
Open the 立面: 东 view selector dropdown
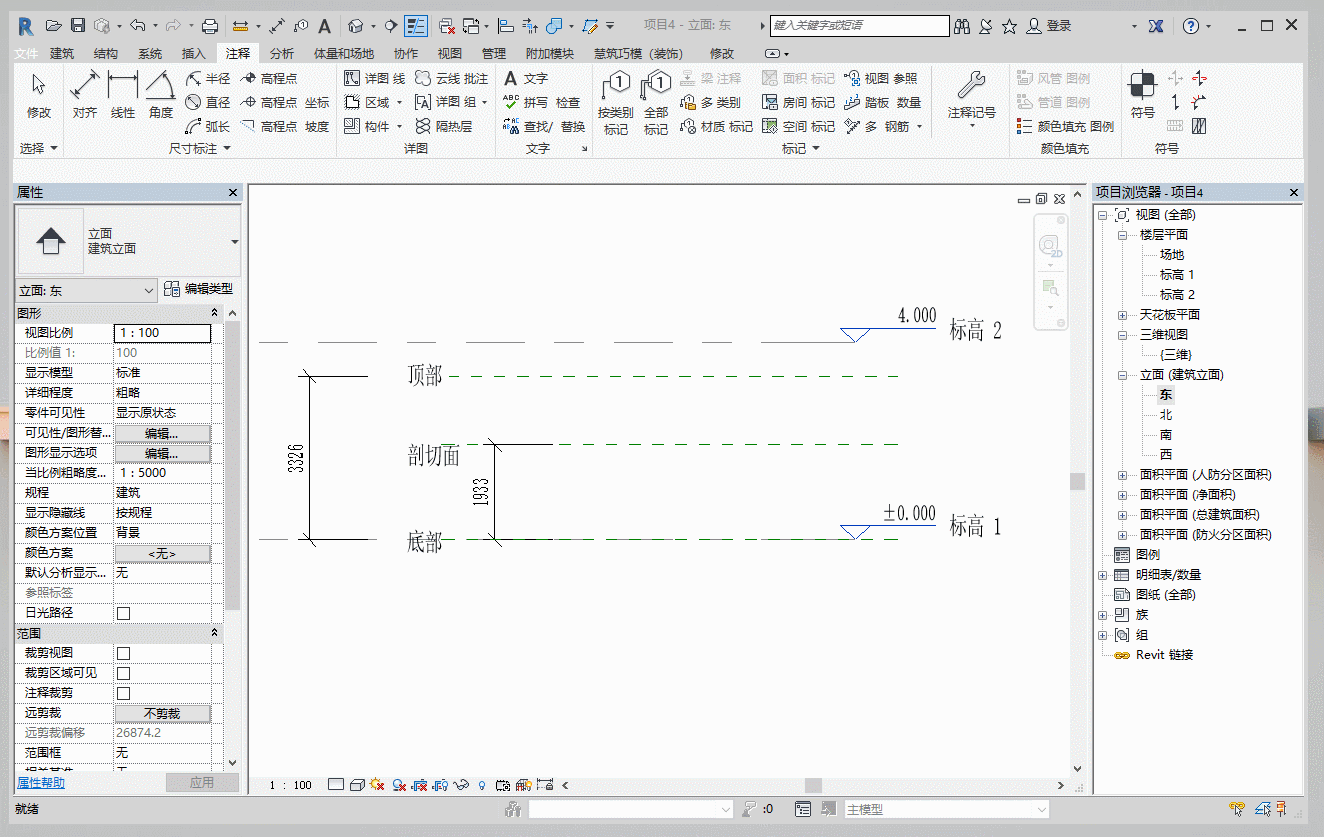[87, 291]
